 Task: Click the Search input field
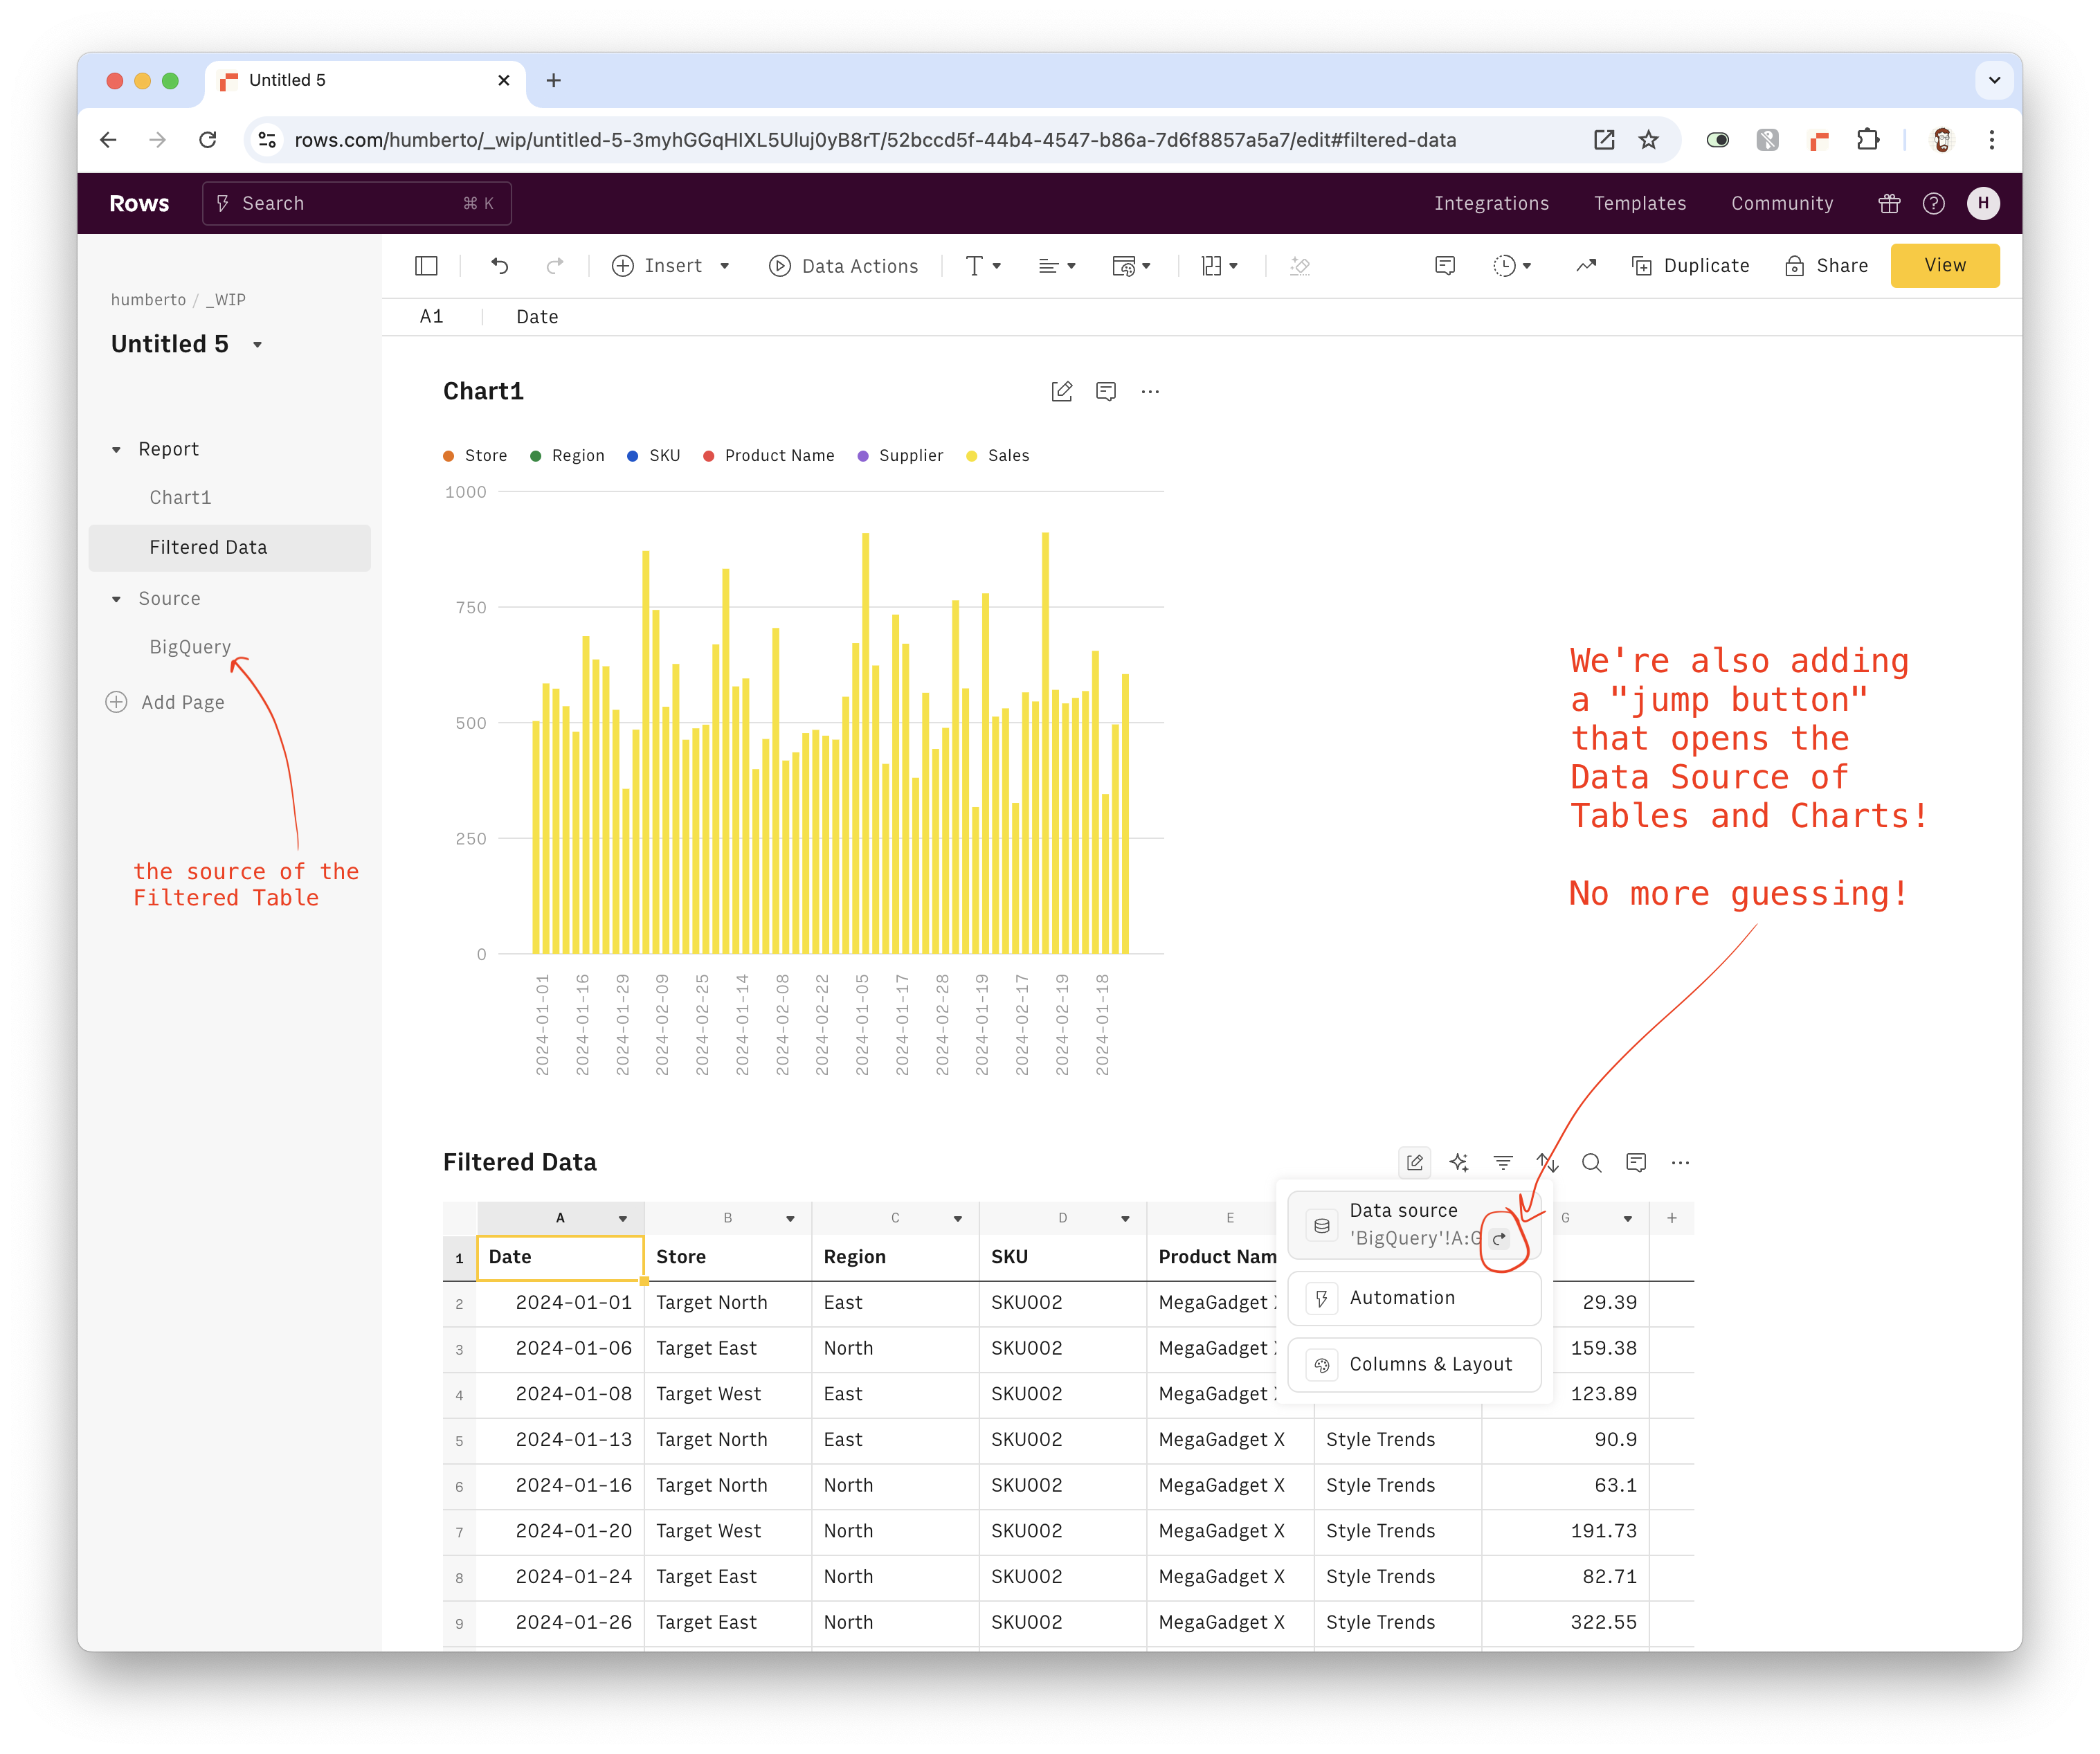(x=356, y=203)
